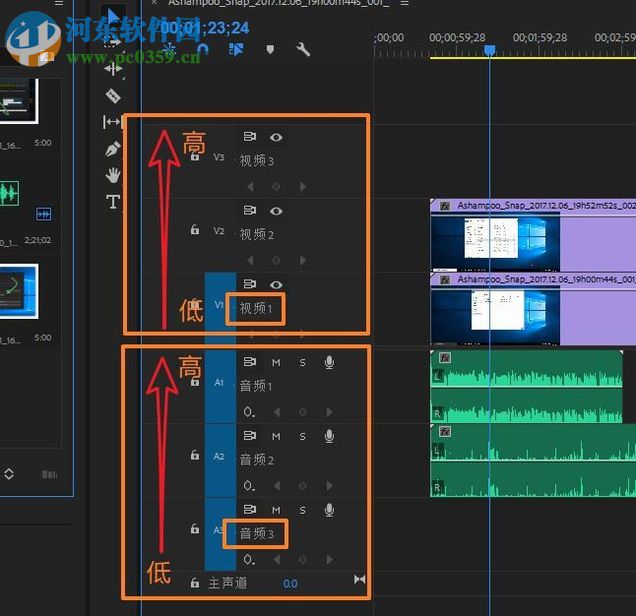The image size is (636, 616).
Task: Click the master track volume value 0.0
Action: (290, 583)
